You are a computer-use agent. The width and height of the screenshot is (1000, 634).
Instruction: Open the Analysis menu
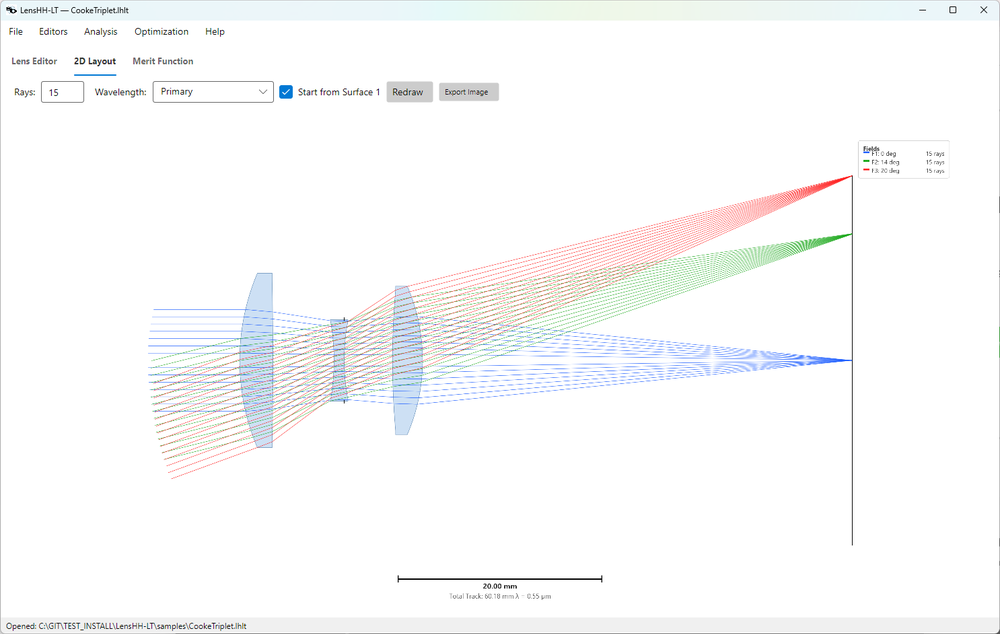click(x=100, y=31)
